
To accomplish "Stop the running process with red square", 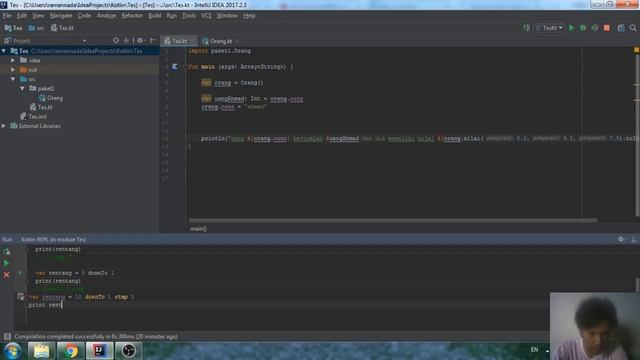I will [x=607, y=28].
